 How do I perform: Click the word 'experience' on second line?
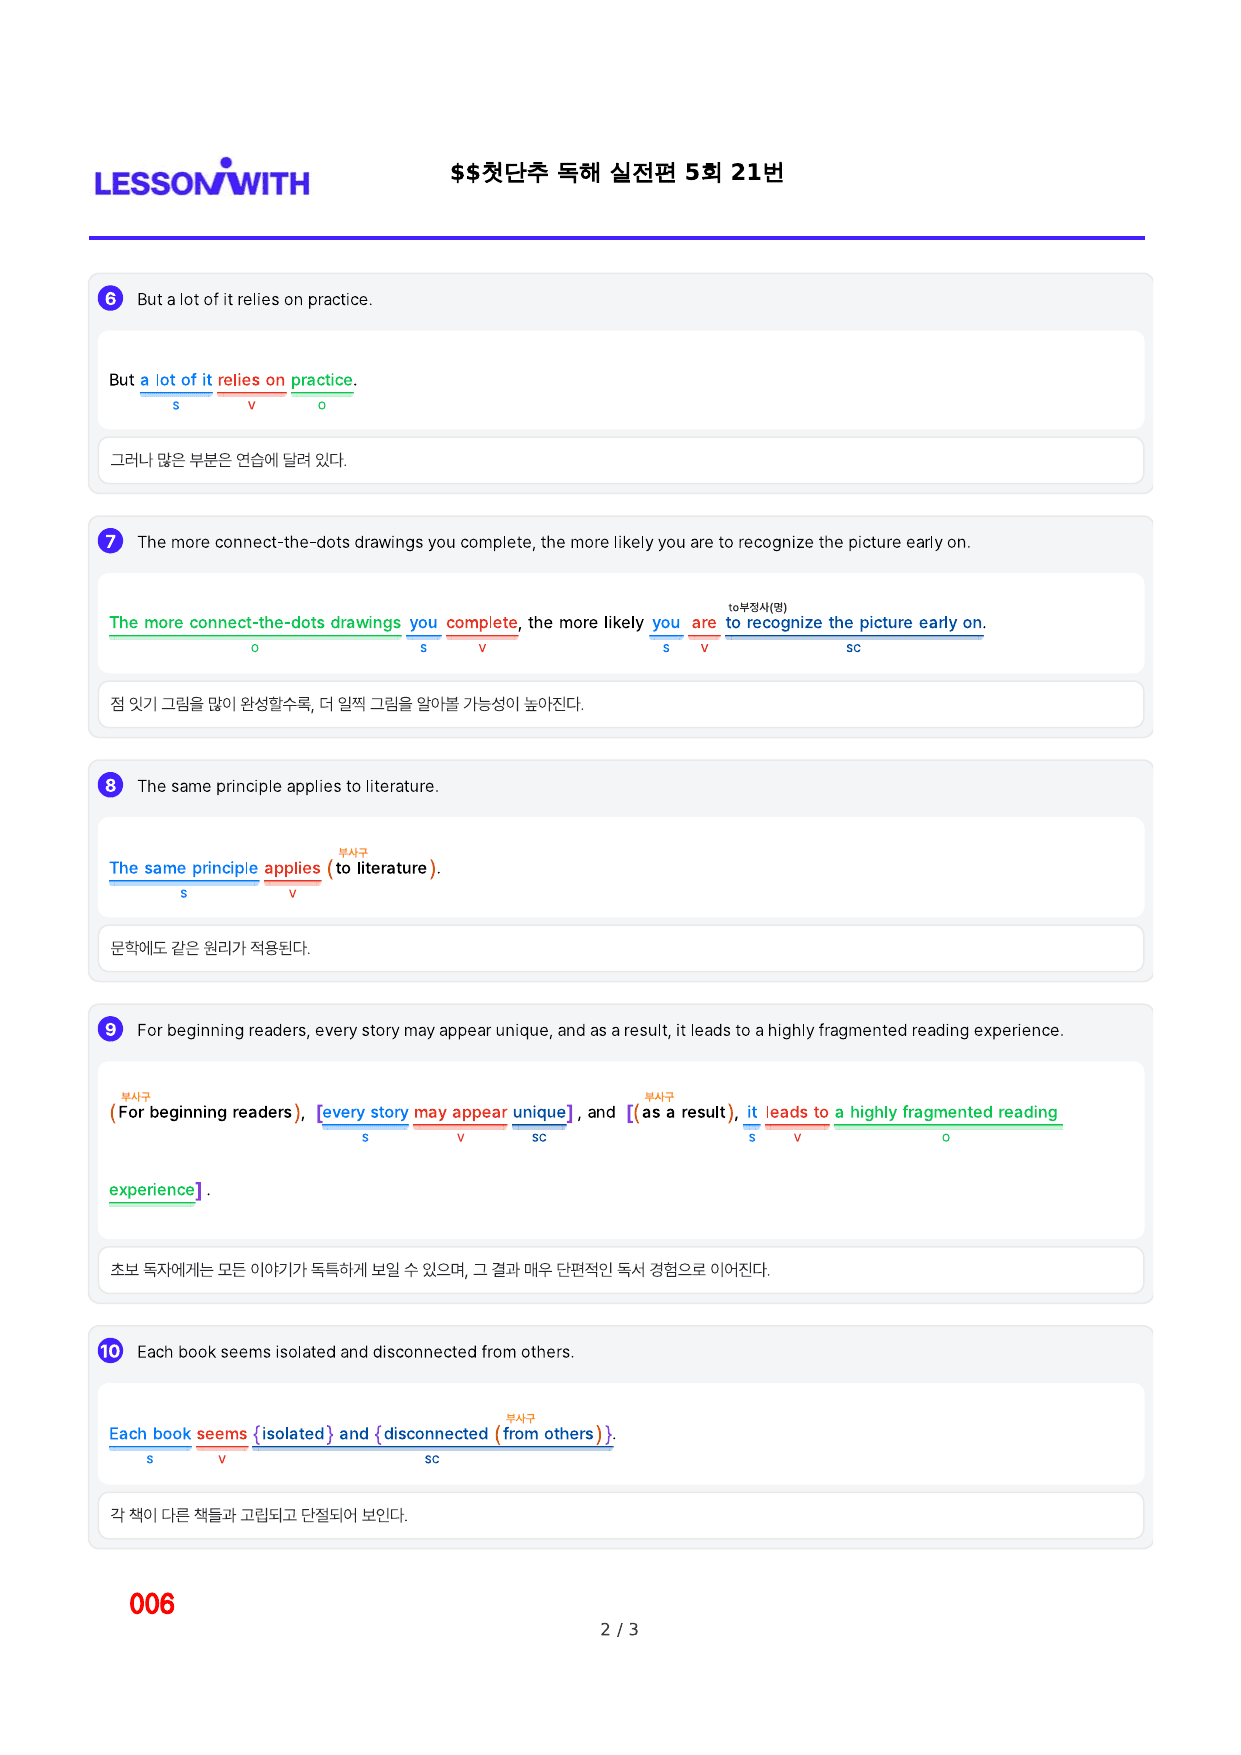(x=152, y=1190)
